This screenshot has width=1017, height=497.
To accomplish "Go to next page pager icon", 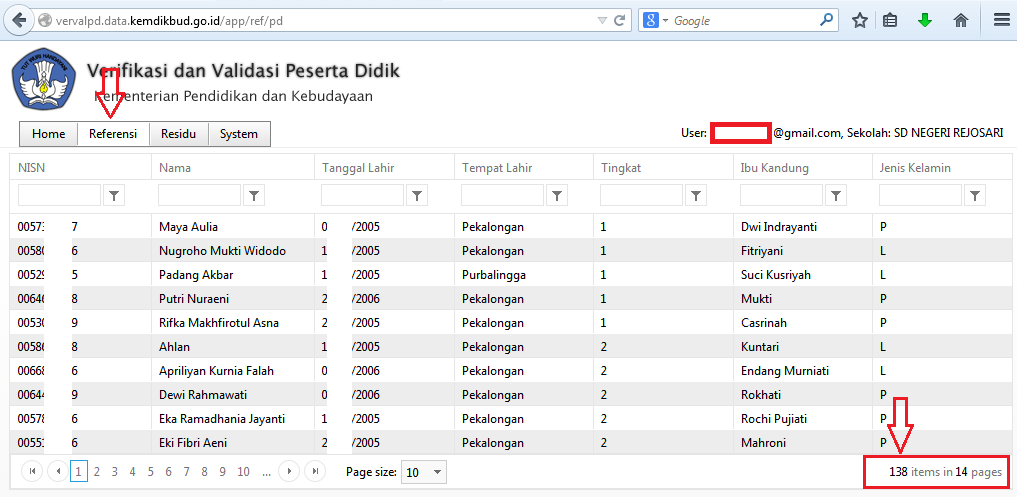I will (x=289, y=471).
